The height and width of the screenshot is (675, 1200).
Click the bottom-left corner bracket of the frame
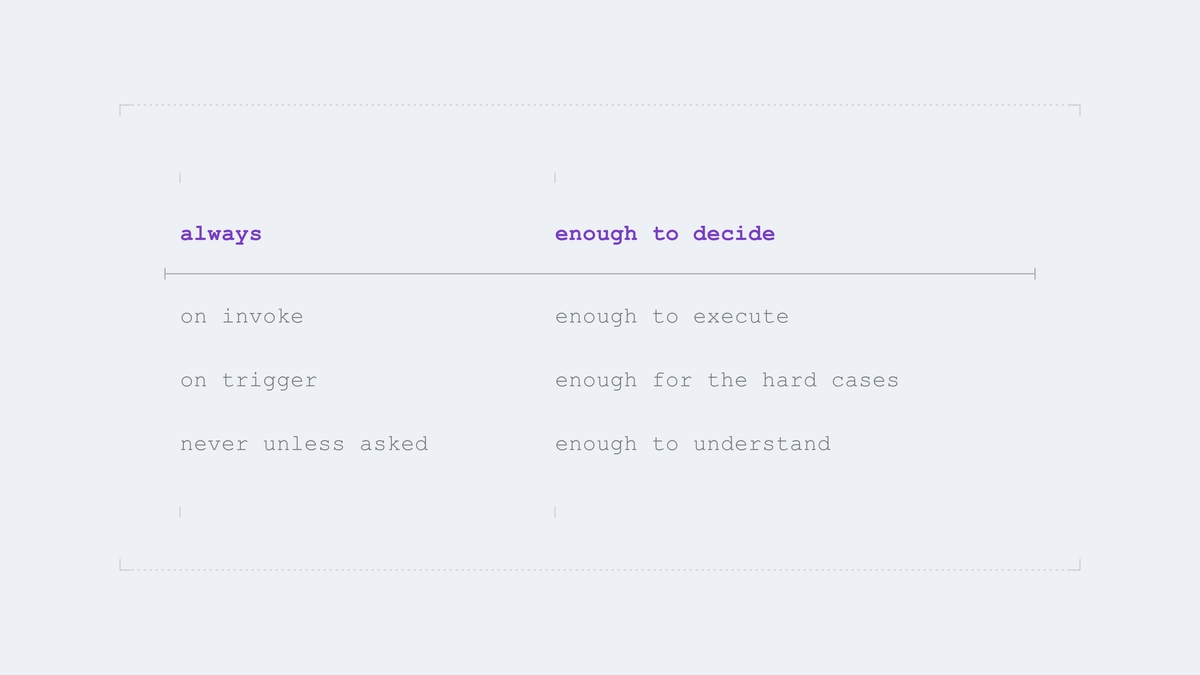[x=124, y=565]
